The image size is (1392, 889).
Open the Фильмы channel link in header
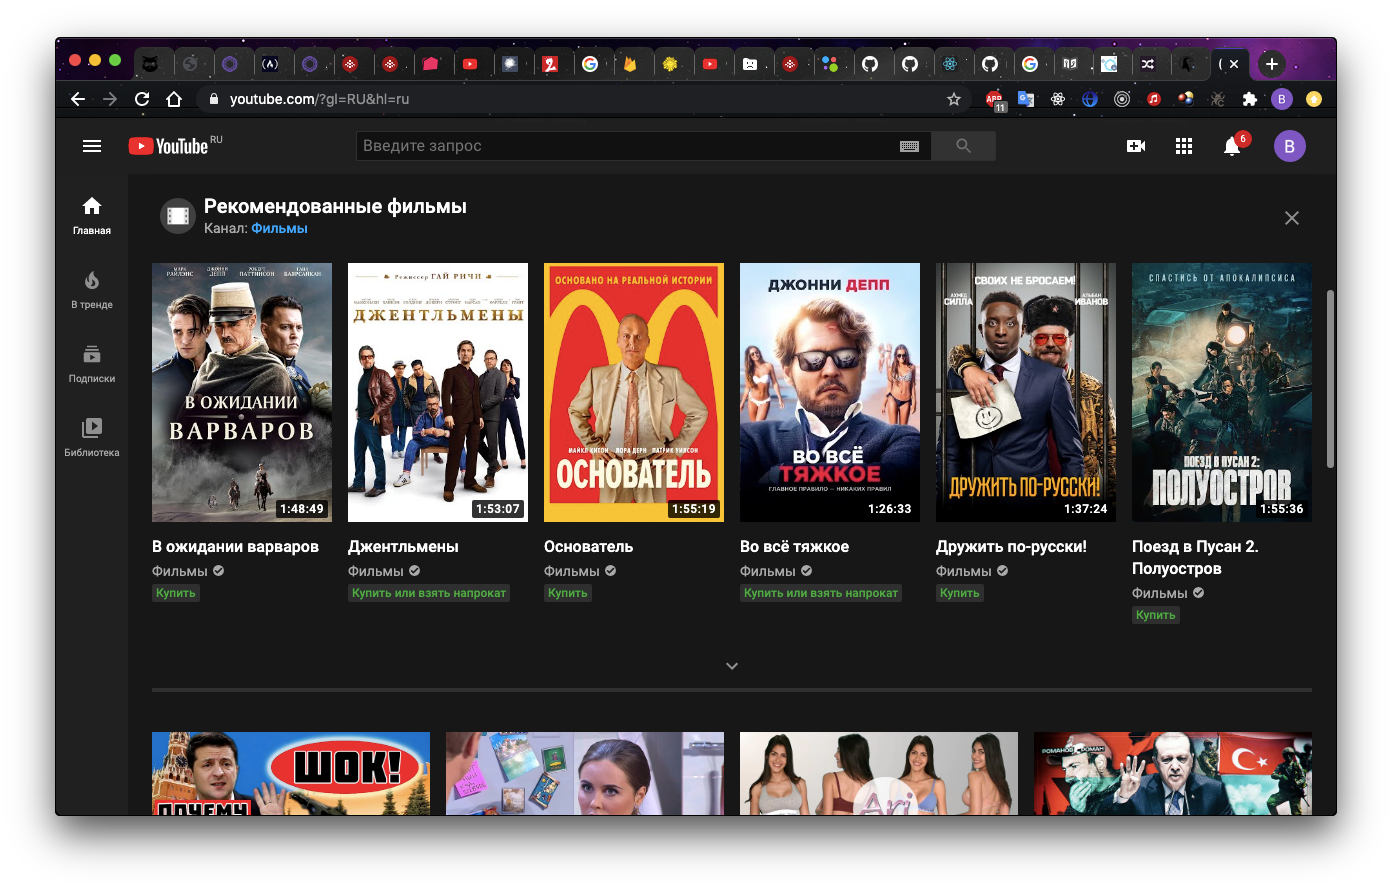click(279, 228)
